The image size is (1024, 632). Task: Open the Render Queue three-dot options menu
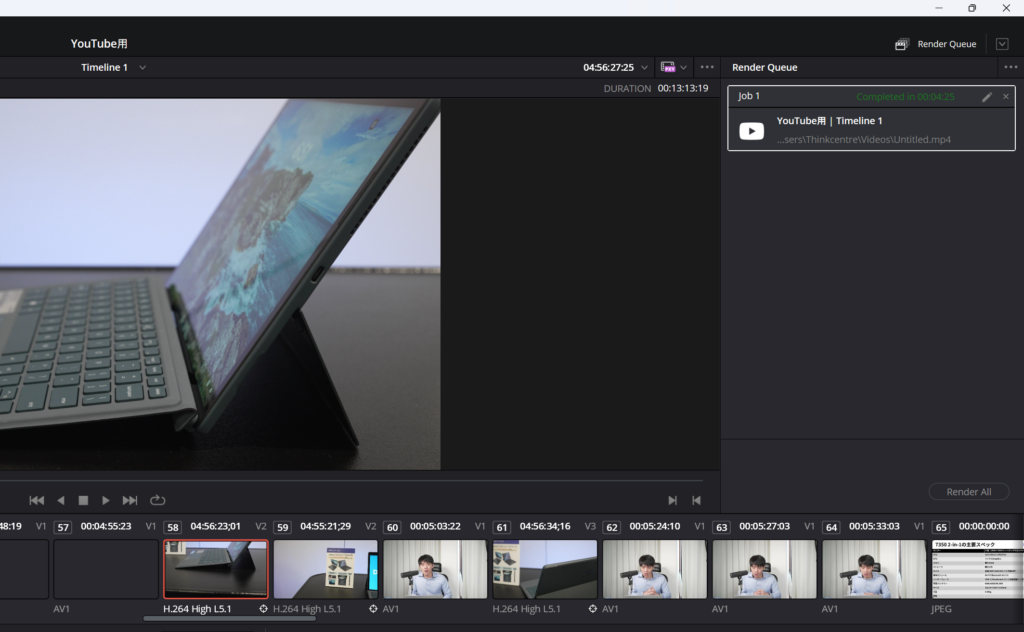tap(1010, 67)
